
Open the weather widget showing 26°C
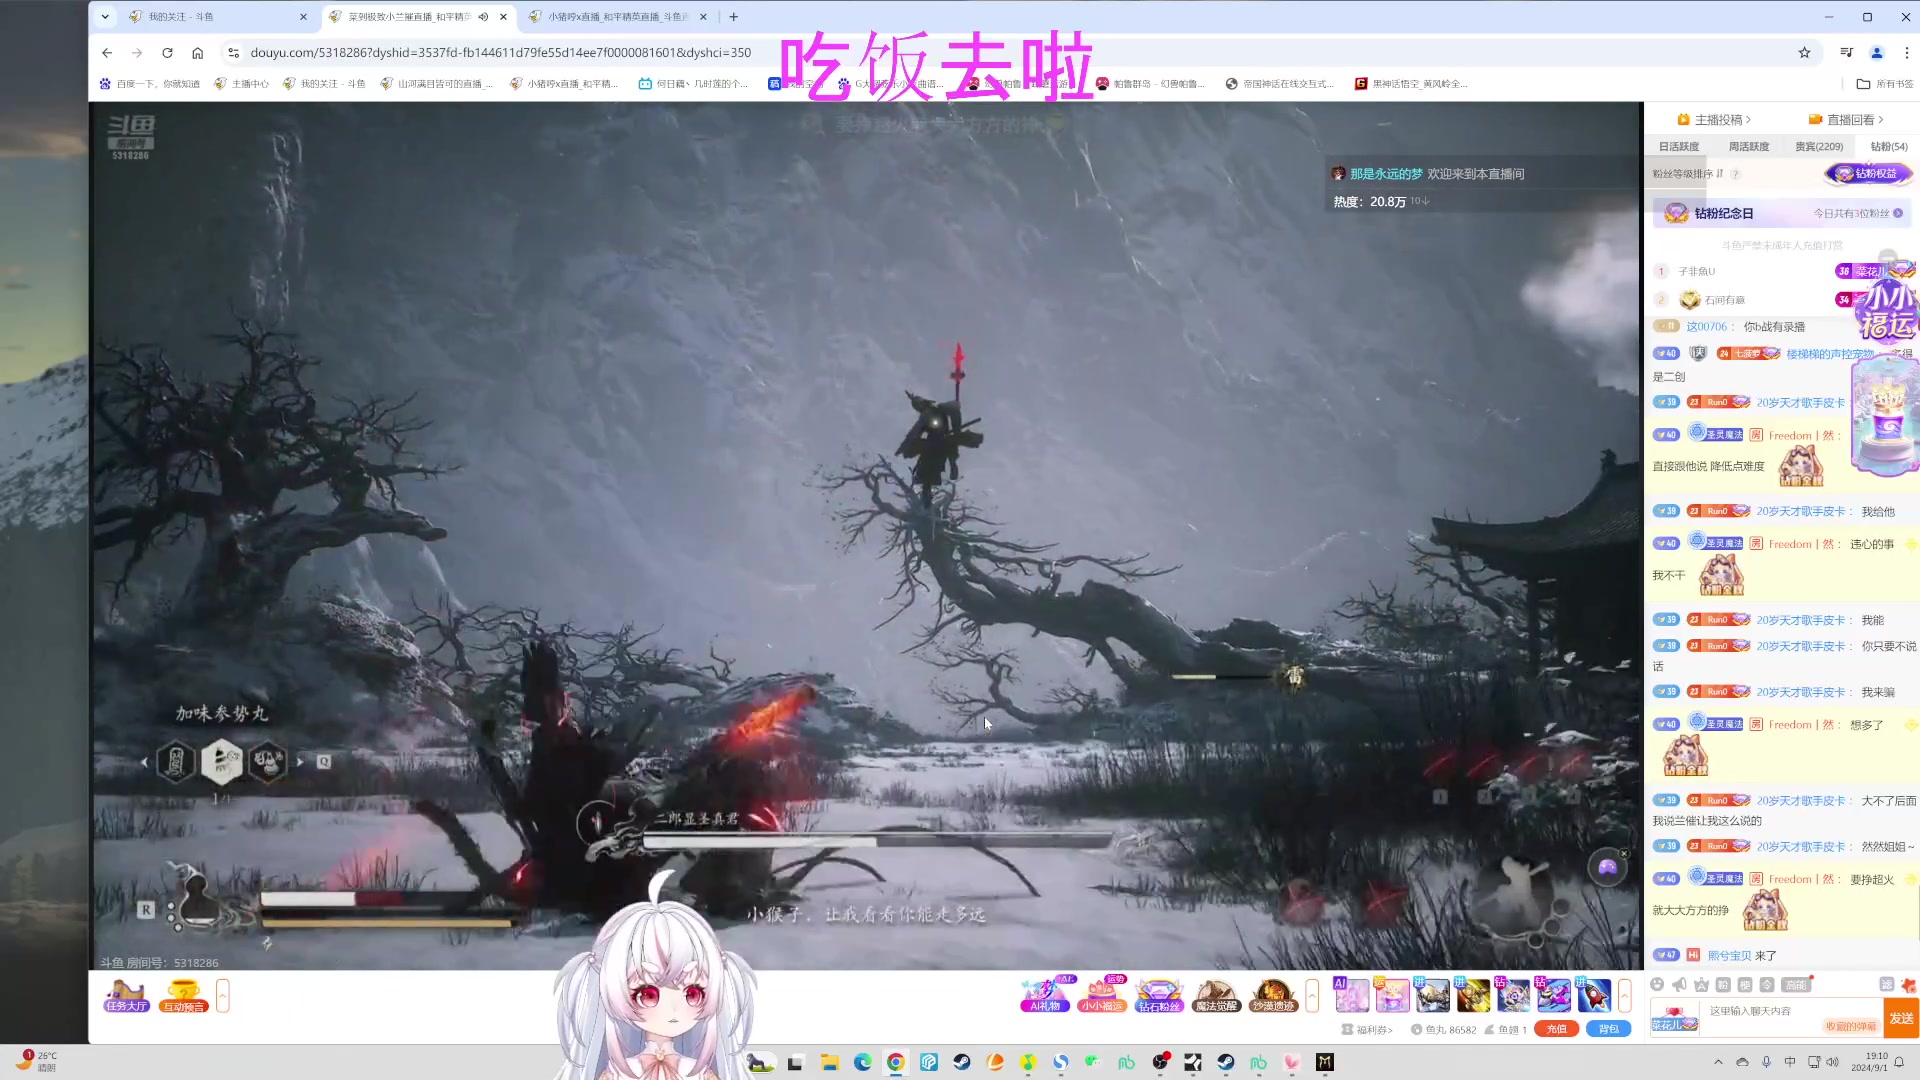coord(38,1061)
